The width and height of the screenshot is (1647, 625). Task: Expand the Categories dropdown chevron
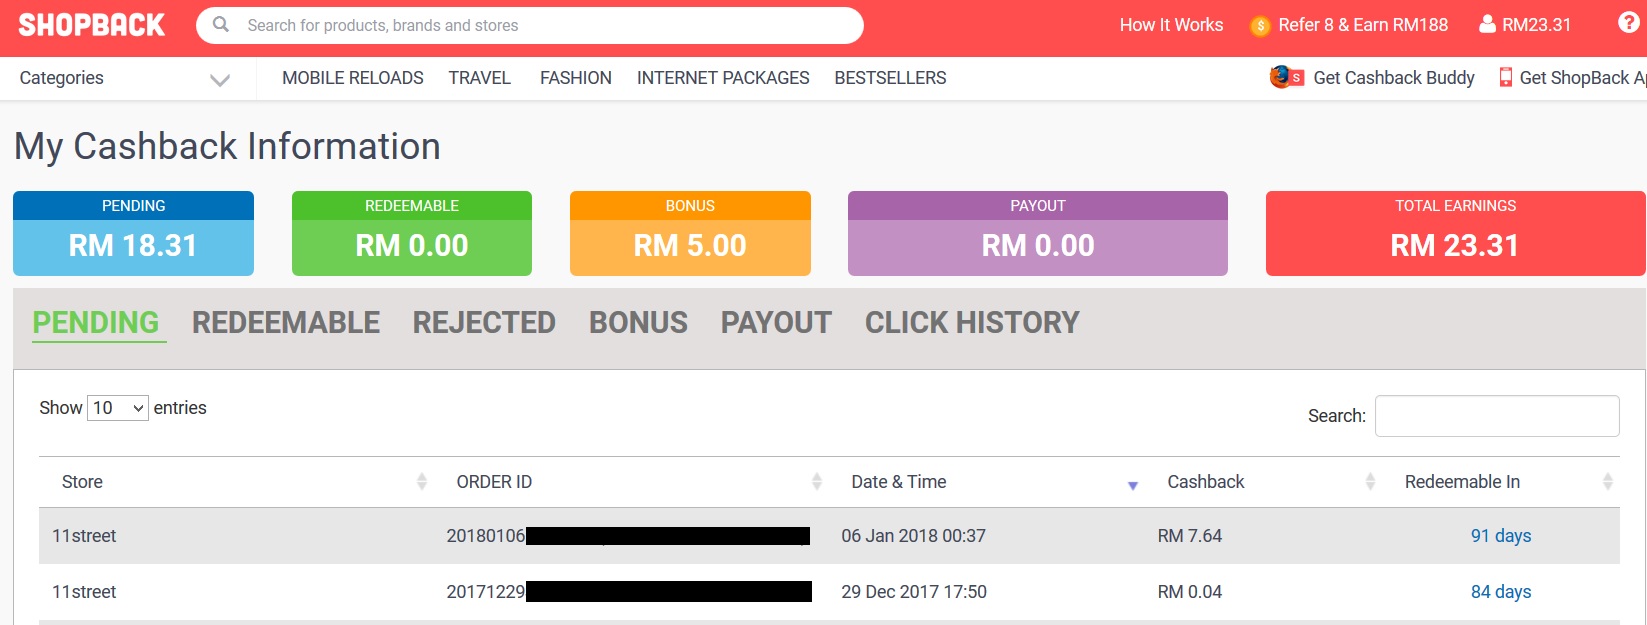pyautogui.click(x=220, y=80)
